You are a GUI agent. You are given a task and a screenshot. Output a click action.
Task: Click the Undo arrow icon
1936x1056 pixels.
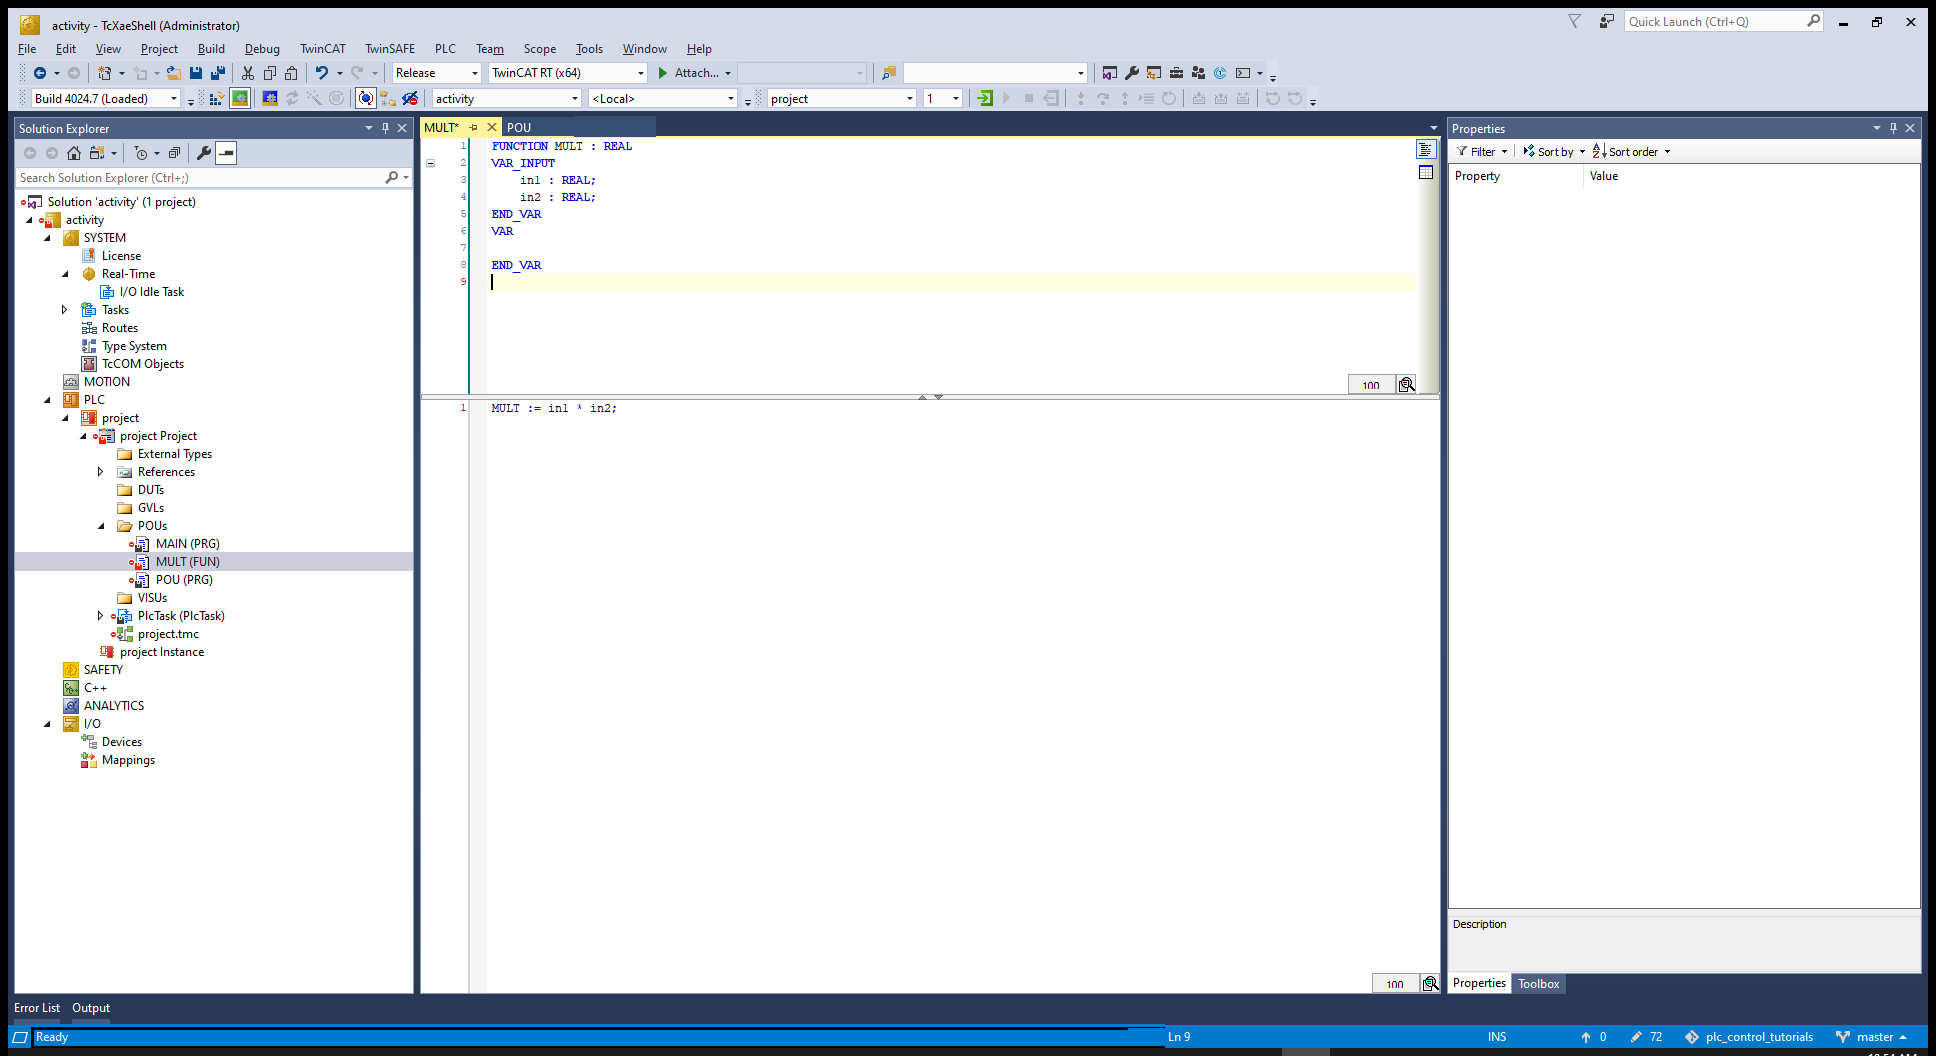(x=321, y=73)
